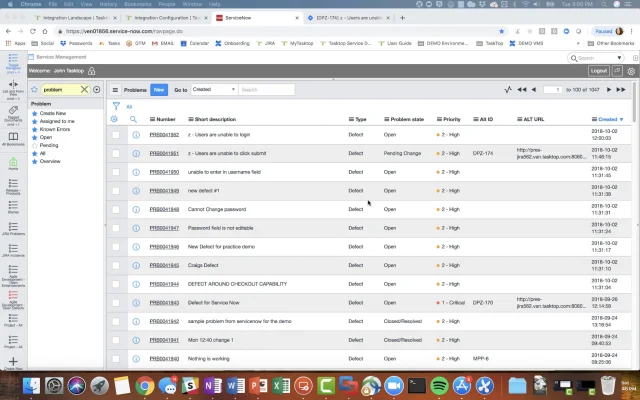
Task: Open system settings gear in banner
Action: point(631,71)
